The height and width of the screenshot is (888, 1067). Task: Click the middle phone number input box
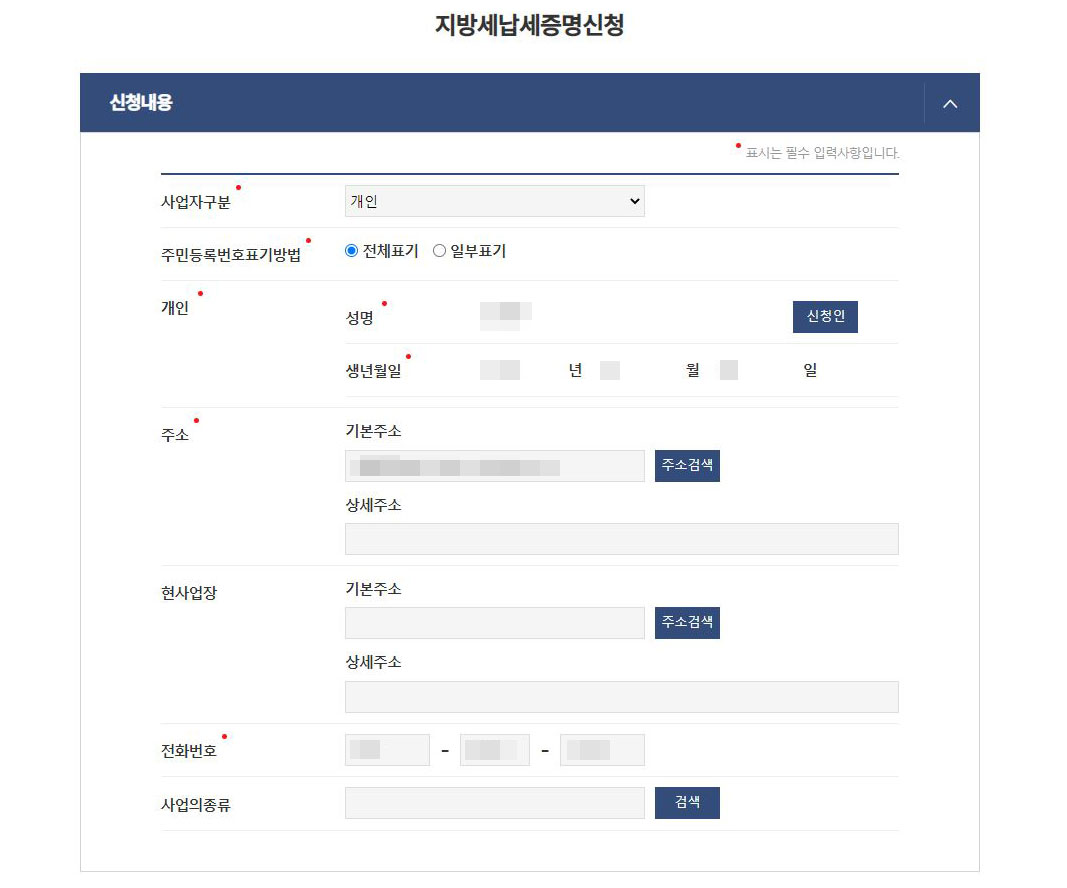click(x=495, y=749)
